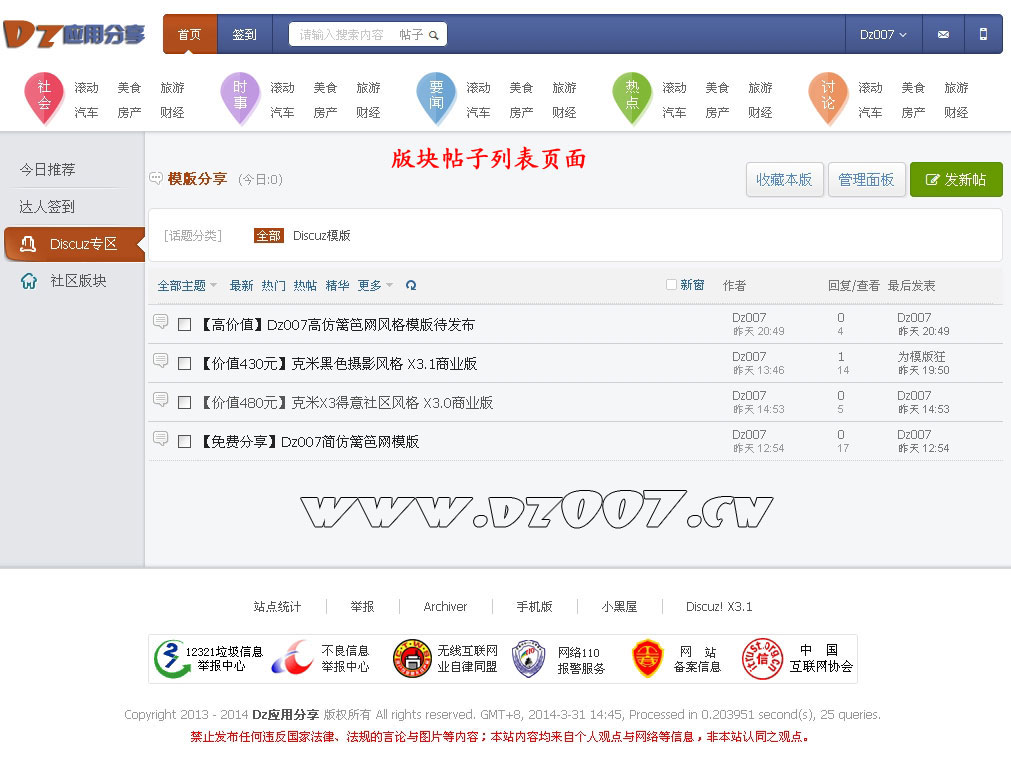The height and width of the screenshot is (765, 1011).
Task: Click the speech bubble icon beside 模版分享
Action: pos(155,178)
